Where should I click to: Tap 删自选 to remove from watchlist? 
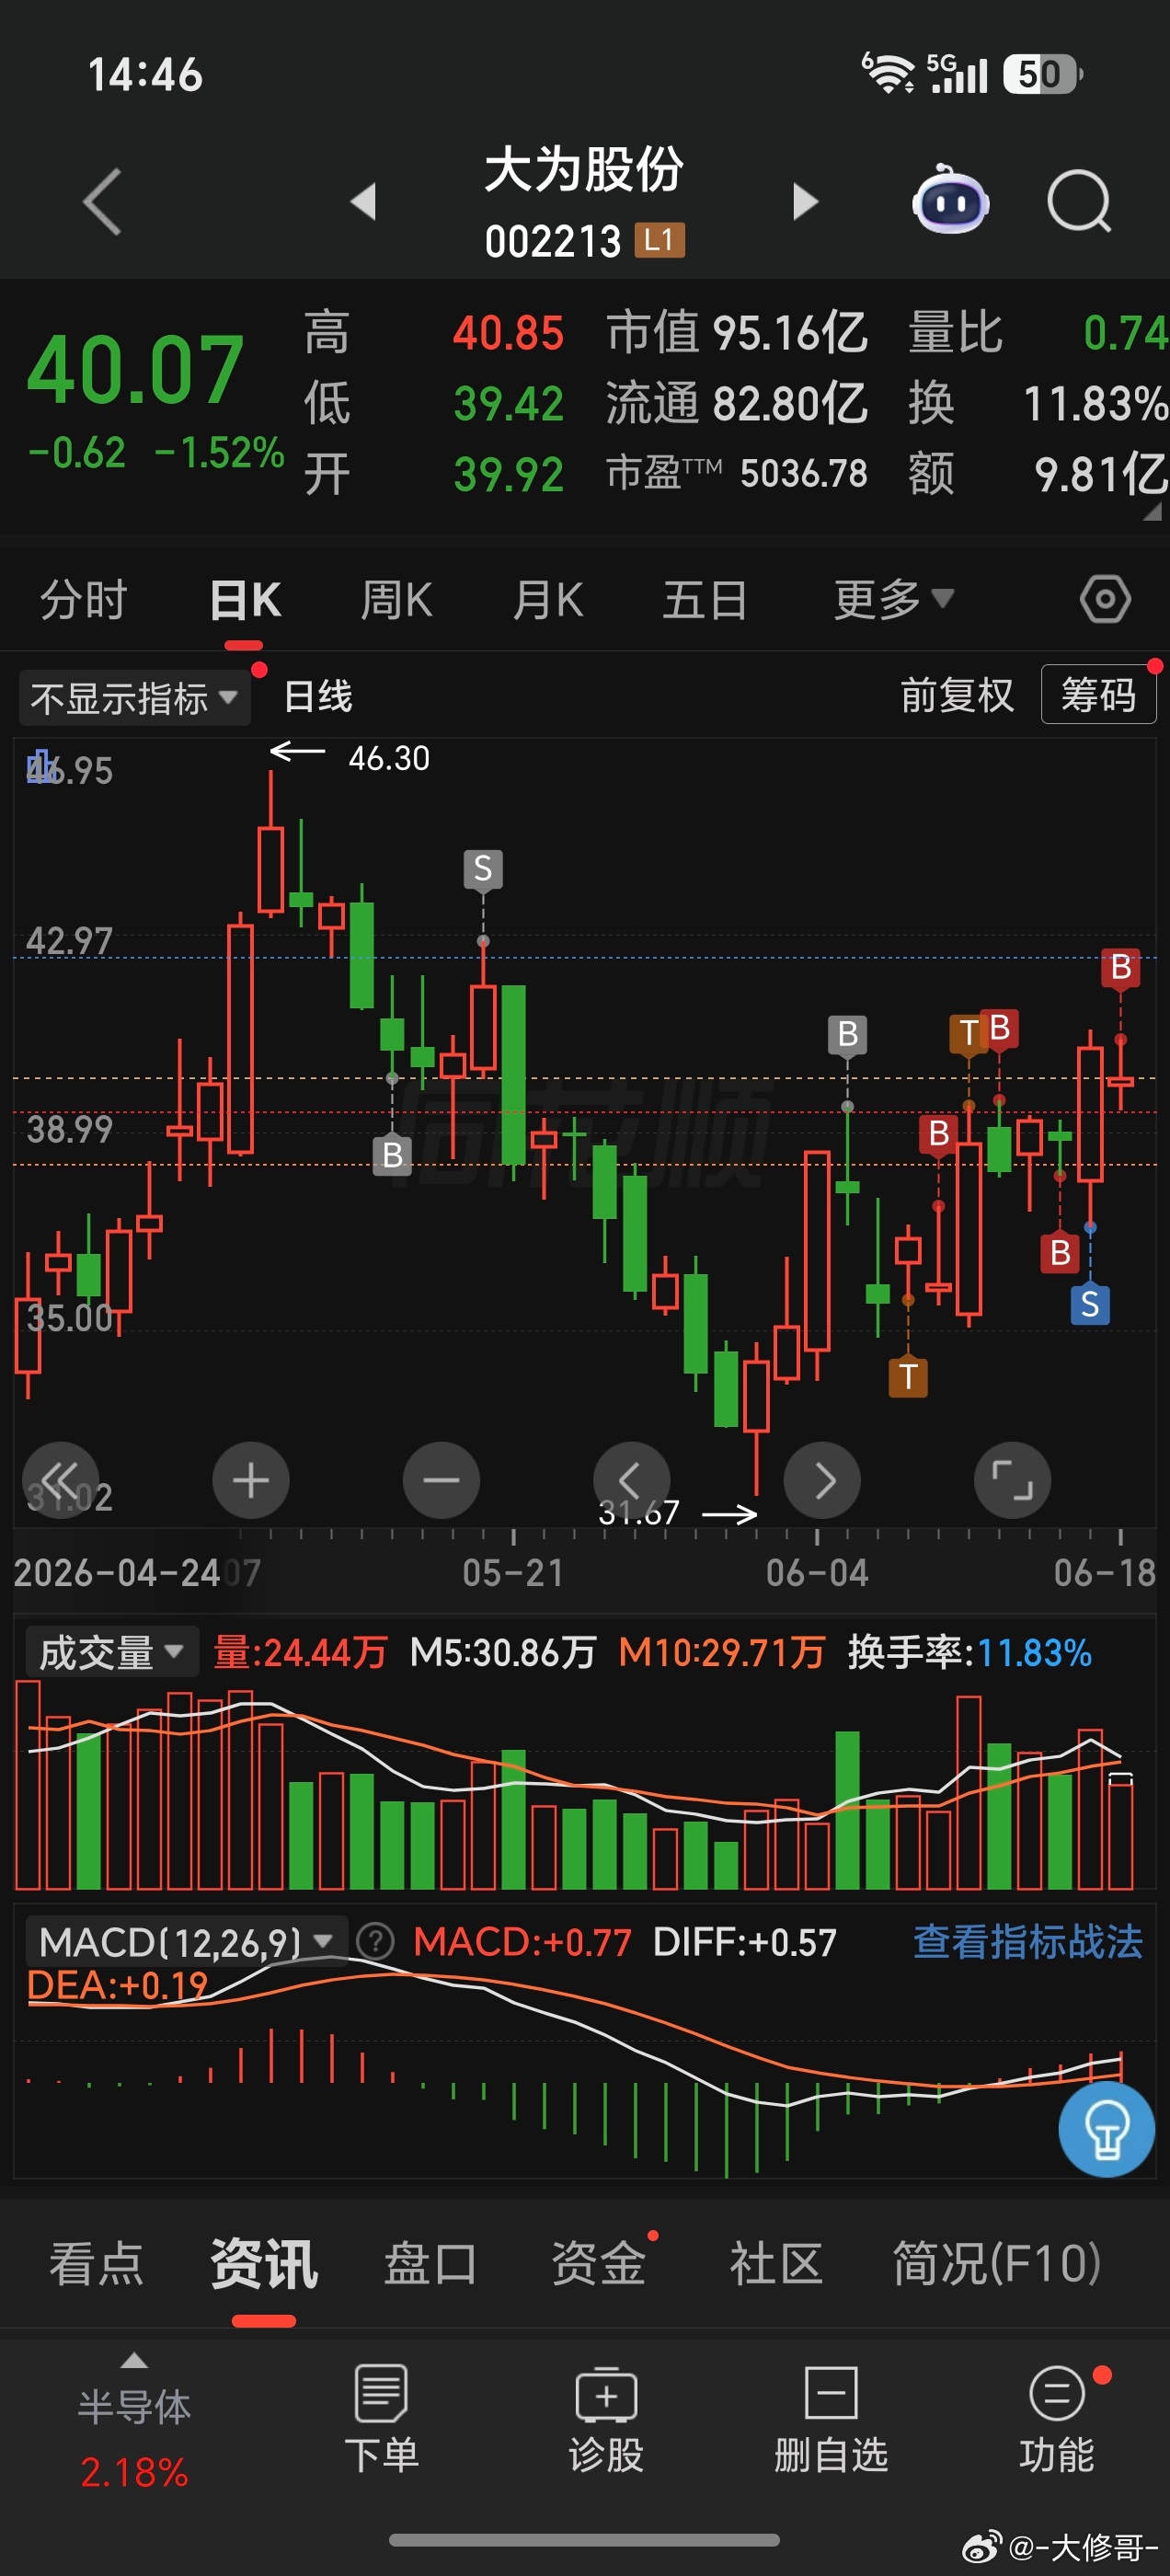(831, 2420)
